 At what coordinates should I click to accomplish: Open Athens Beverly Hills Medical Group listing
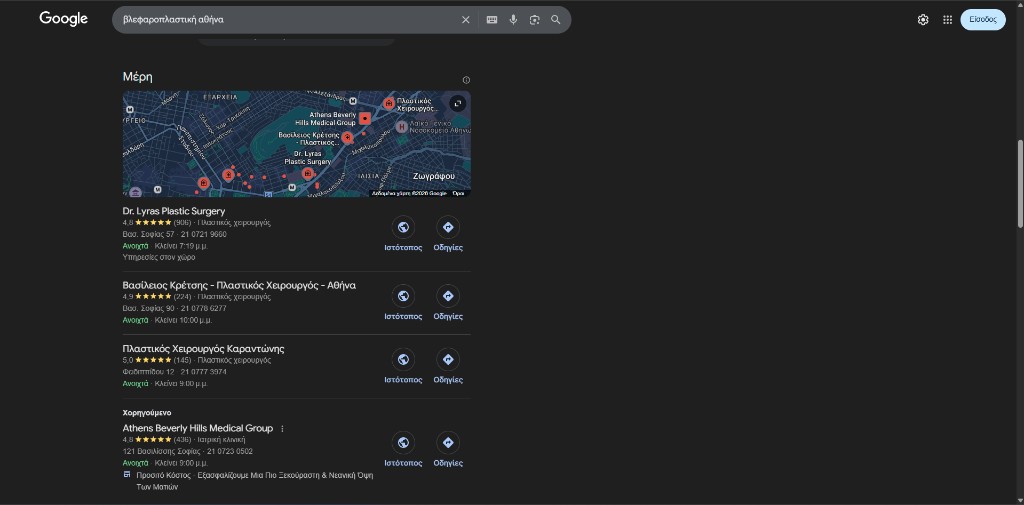pos(198,429)
